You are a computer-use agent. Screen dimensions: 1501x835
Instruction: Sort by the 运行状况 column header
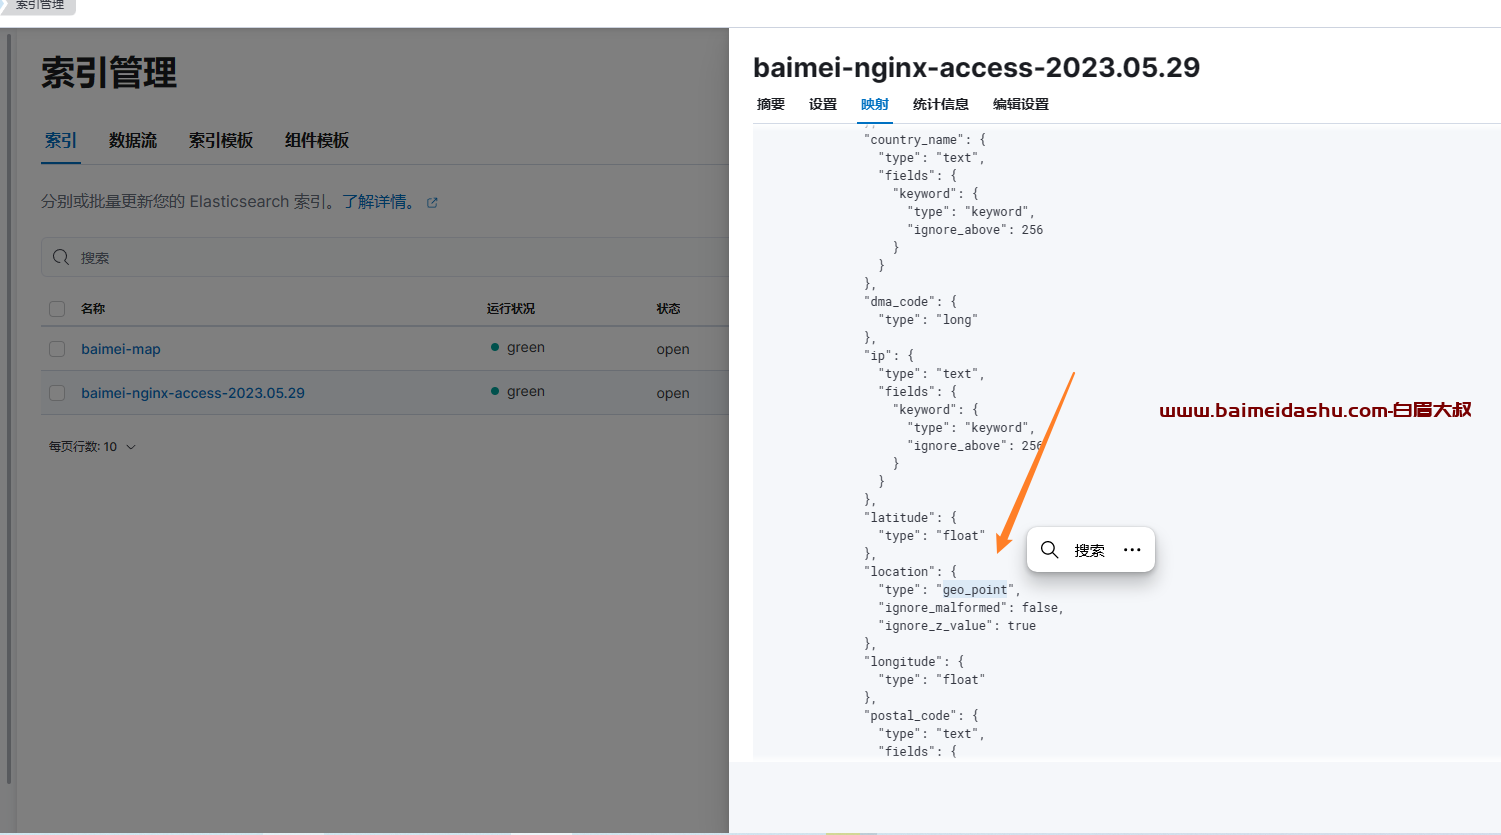[511, 308]
